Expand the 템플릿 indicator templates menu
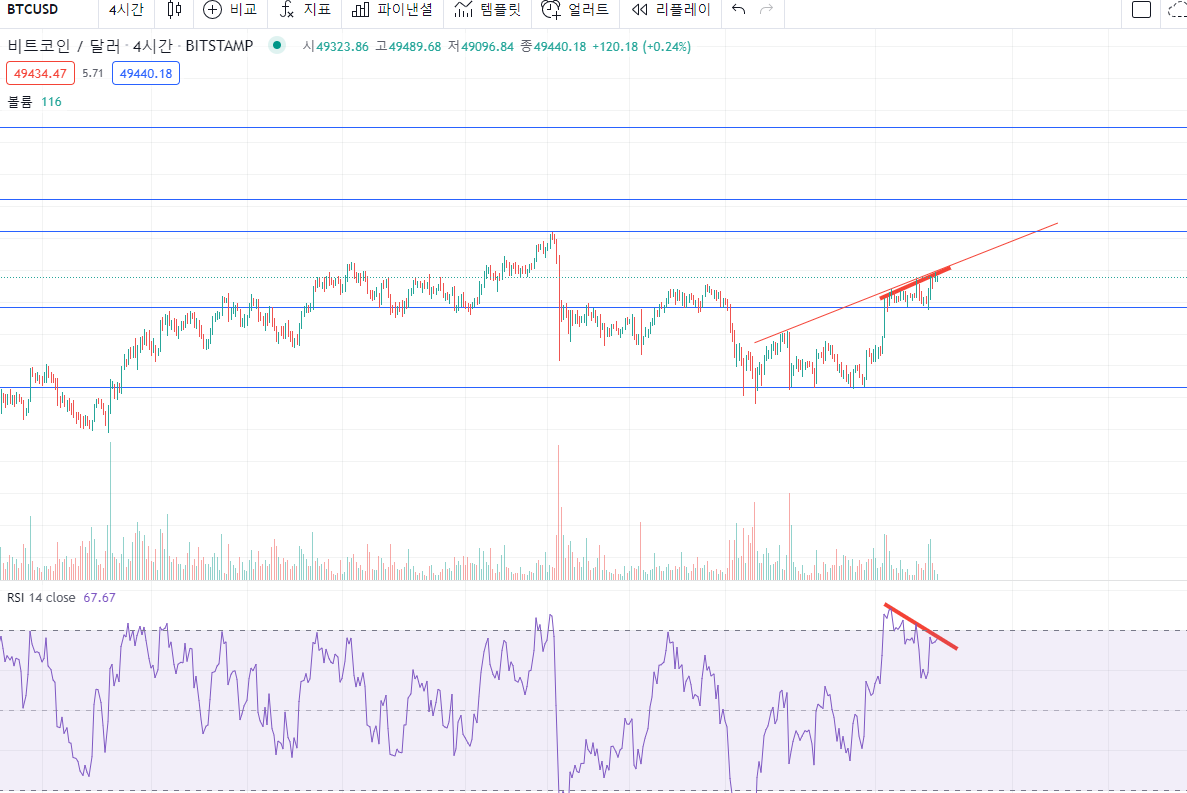This screenshot has height=793, width=1187. [487, 10]
